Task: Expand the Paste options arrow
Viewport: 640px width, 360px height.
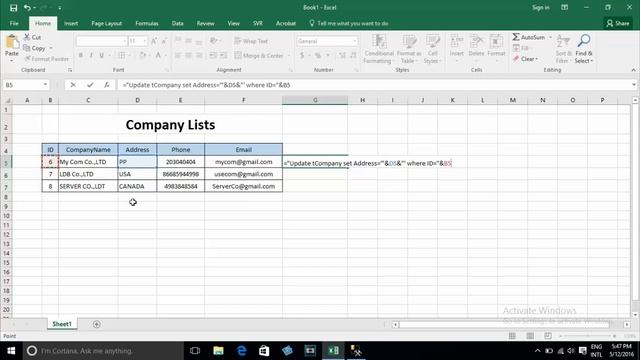Action: point(12,60)
